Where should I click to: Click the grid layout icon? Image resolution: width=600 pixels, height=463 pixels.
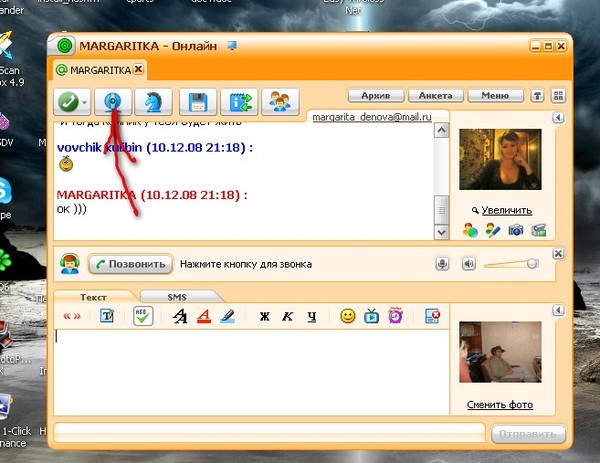coord(558,96)
